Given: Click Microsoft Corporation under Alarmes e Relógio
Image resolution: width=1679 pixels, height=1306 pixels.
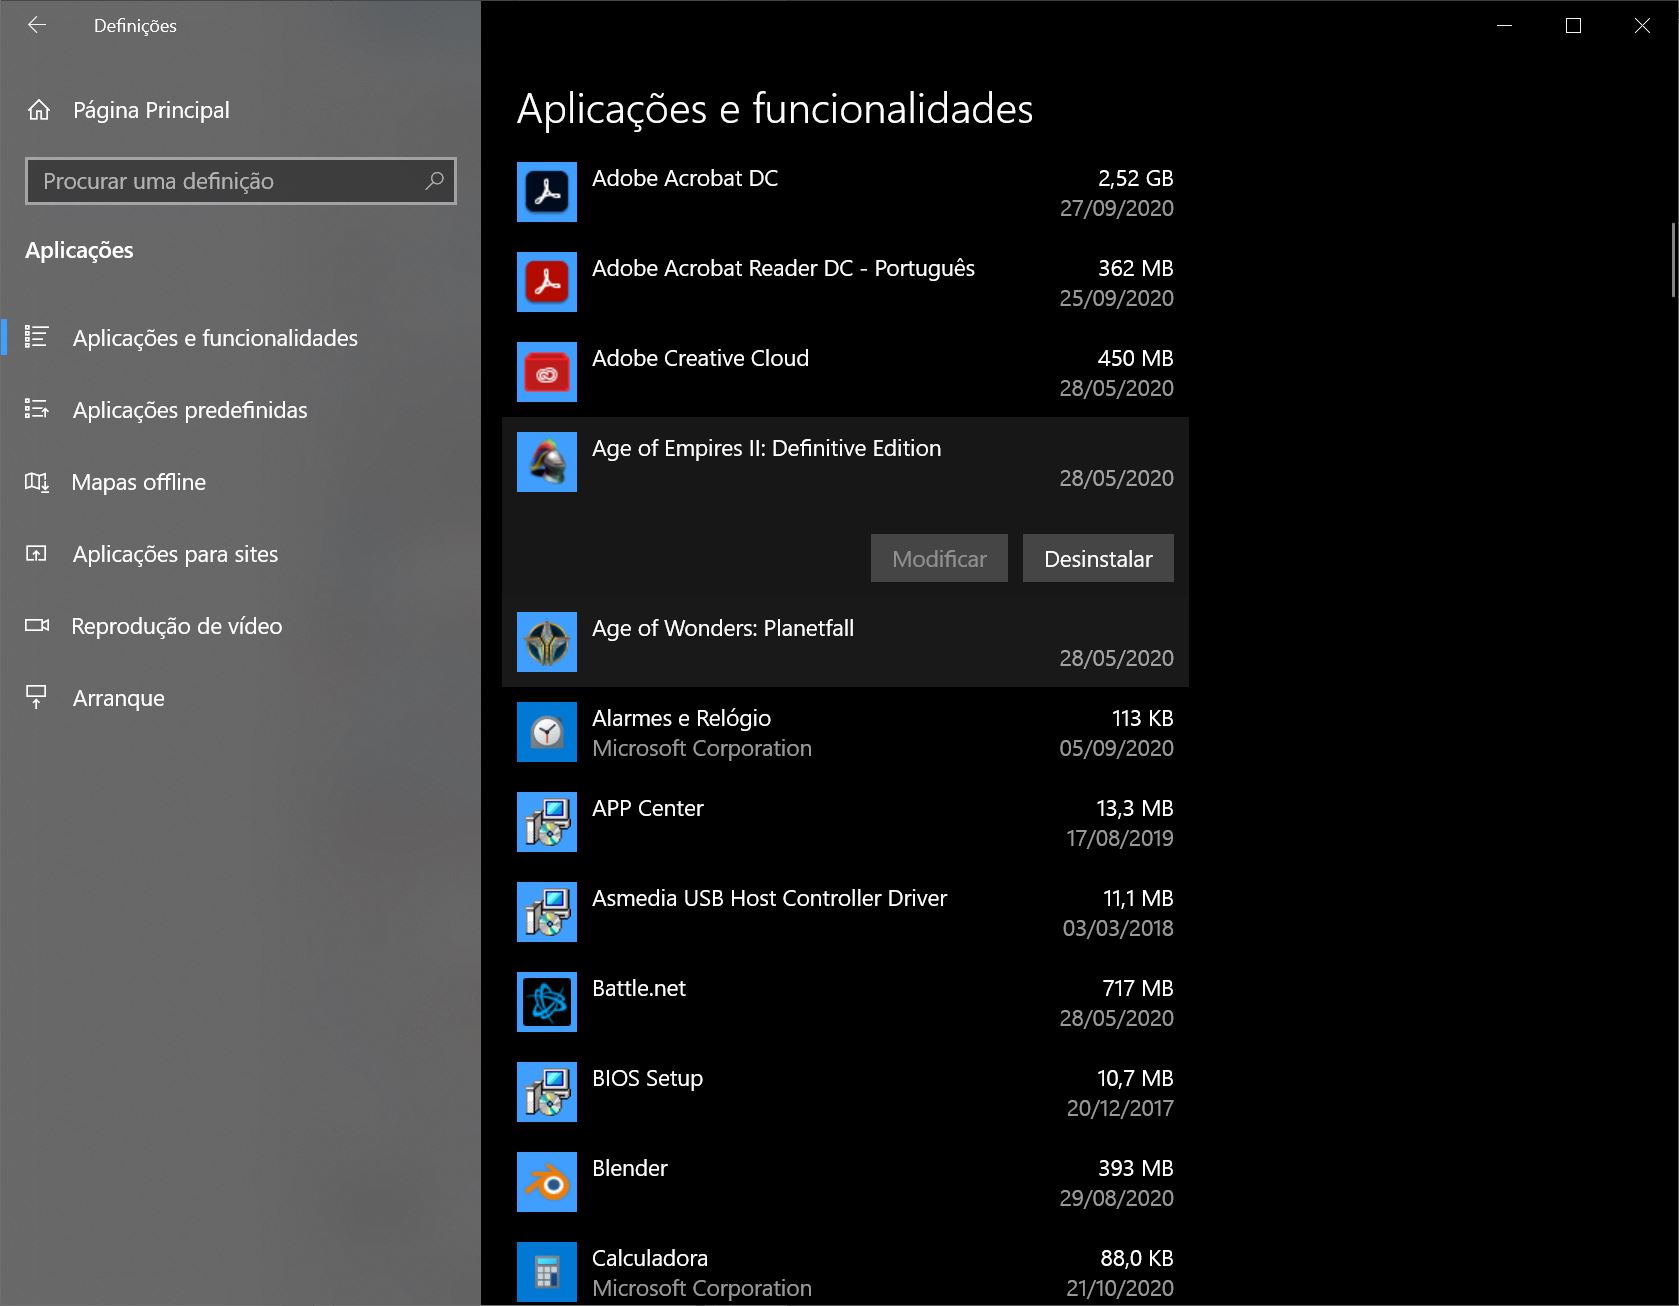Looking at the screenshot, I should click(x=702, y=748).
